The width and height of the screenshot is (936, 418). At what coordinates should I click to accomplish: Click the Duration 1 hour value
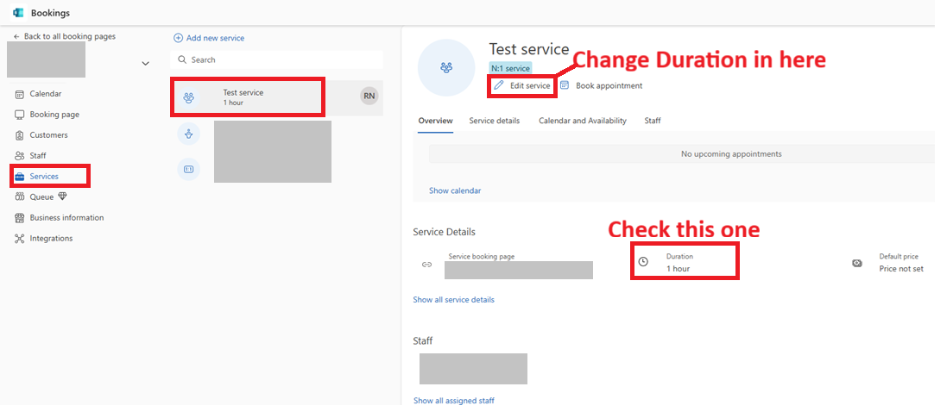coord(678,269)
